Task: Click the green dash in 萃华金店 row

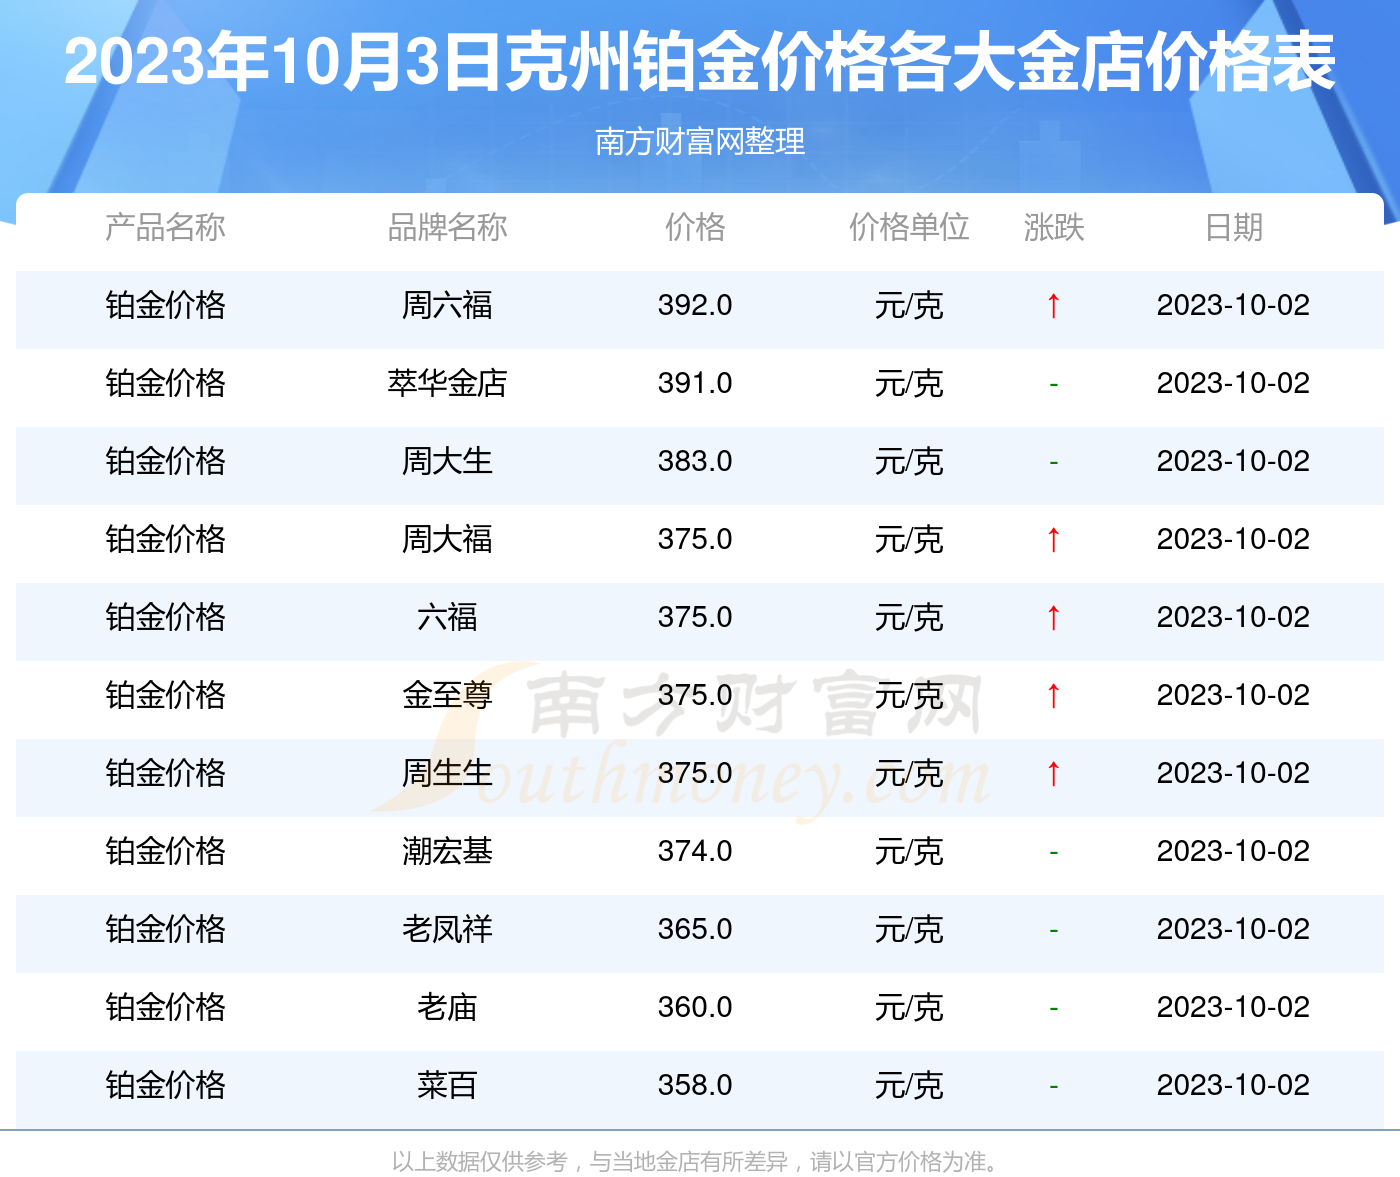Action: pyautogui.click(x=1053, y=385)
